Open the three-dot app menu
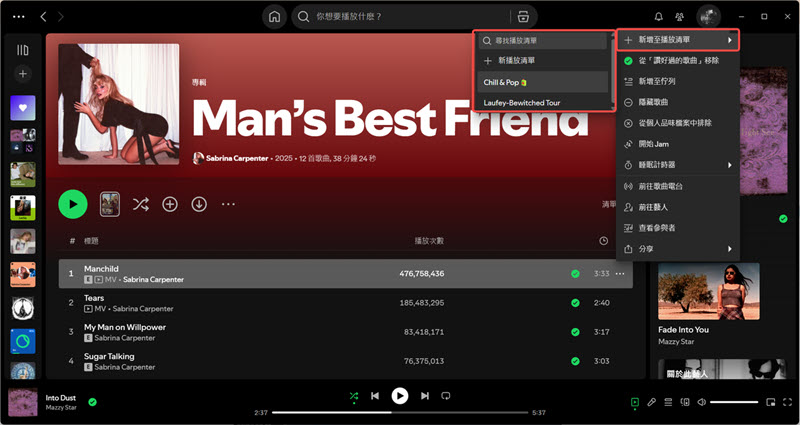The height and width of the screenshot is (425, 800). [x=18, y=17]
